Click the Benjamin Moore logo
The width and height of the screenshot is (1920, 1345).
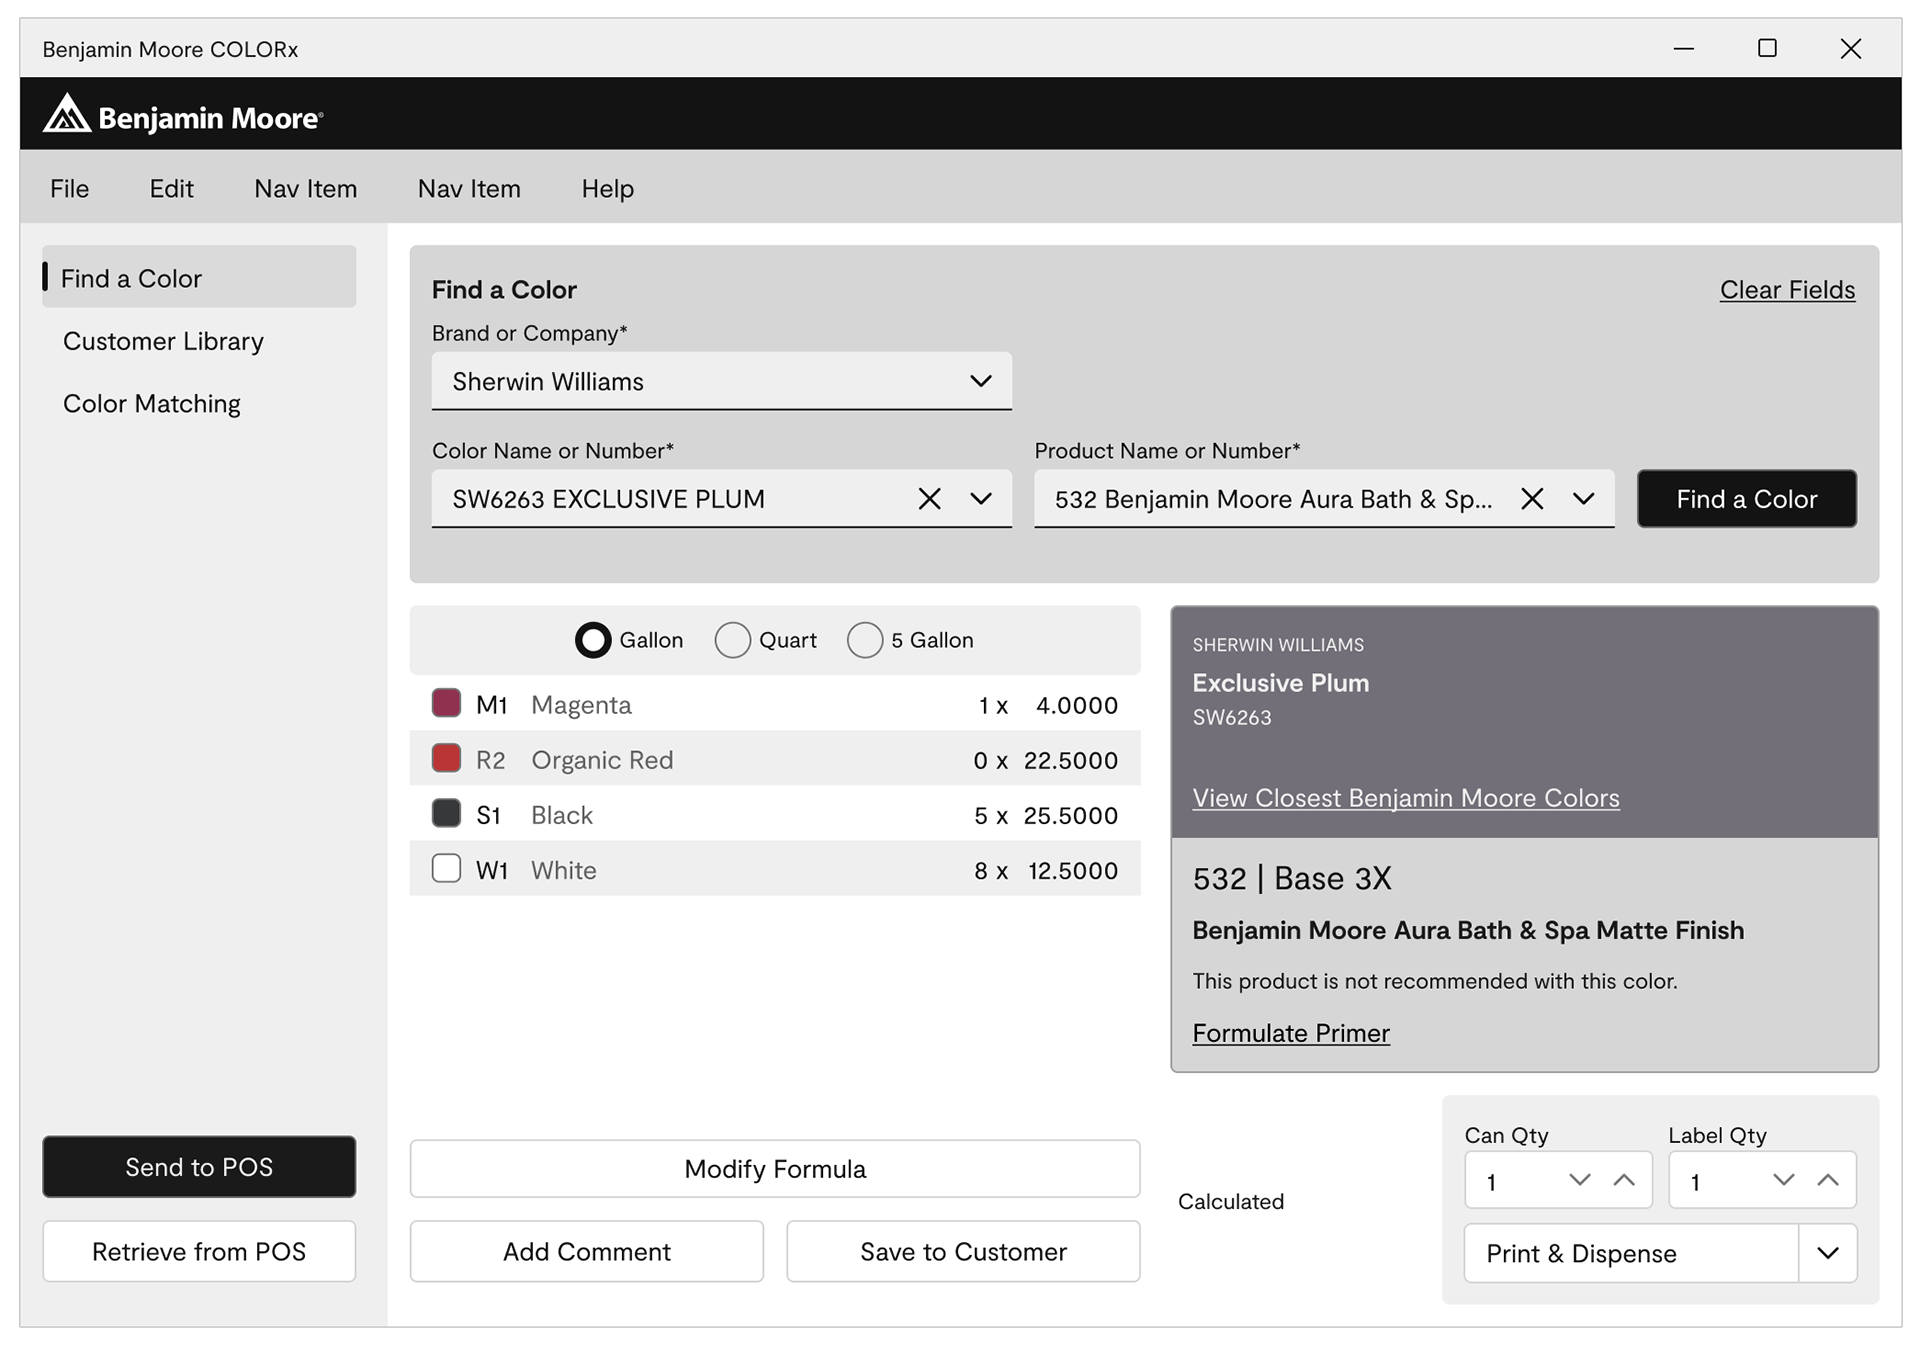183,116
